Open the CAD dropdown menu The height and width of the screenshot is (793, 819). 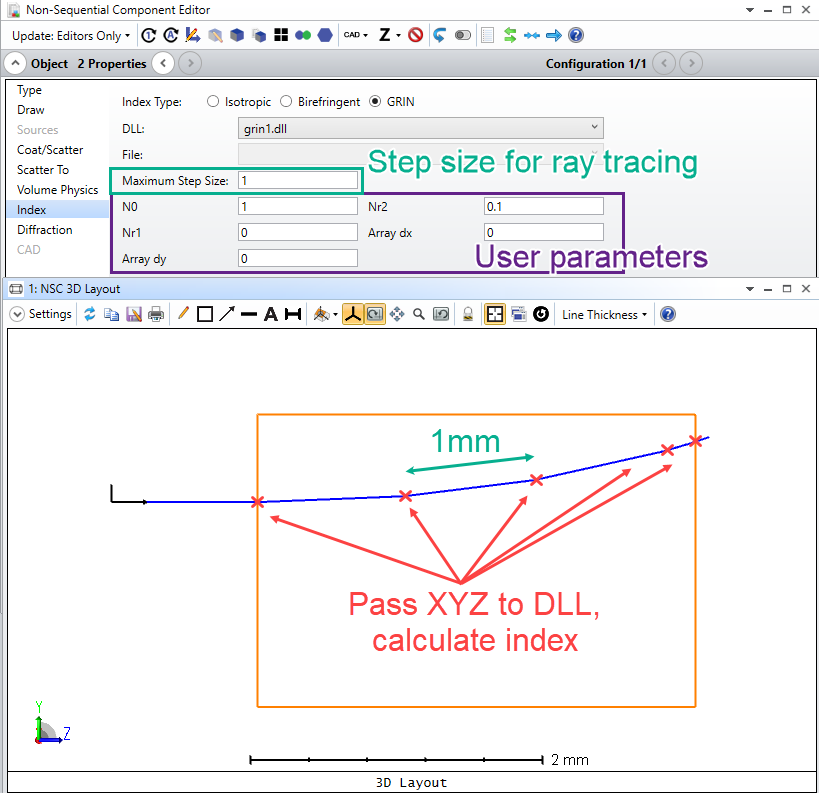coord(356,36)
